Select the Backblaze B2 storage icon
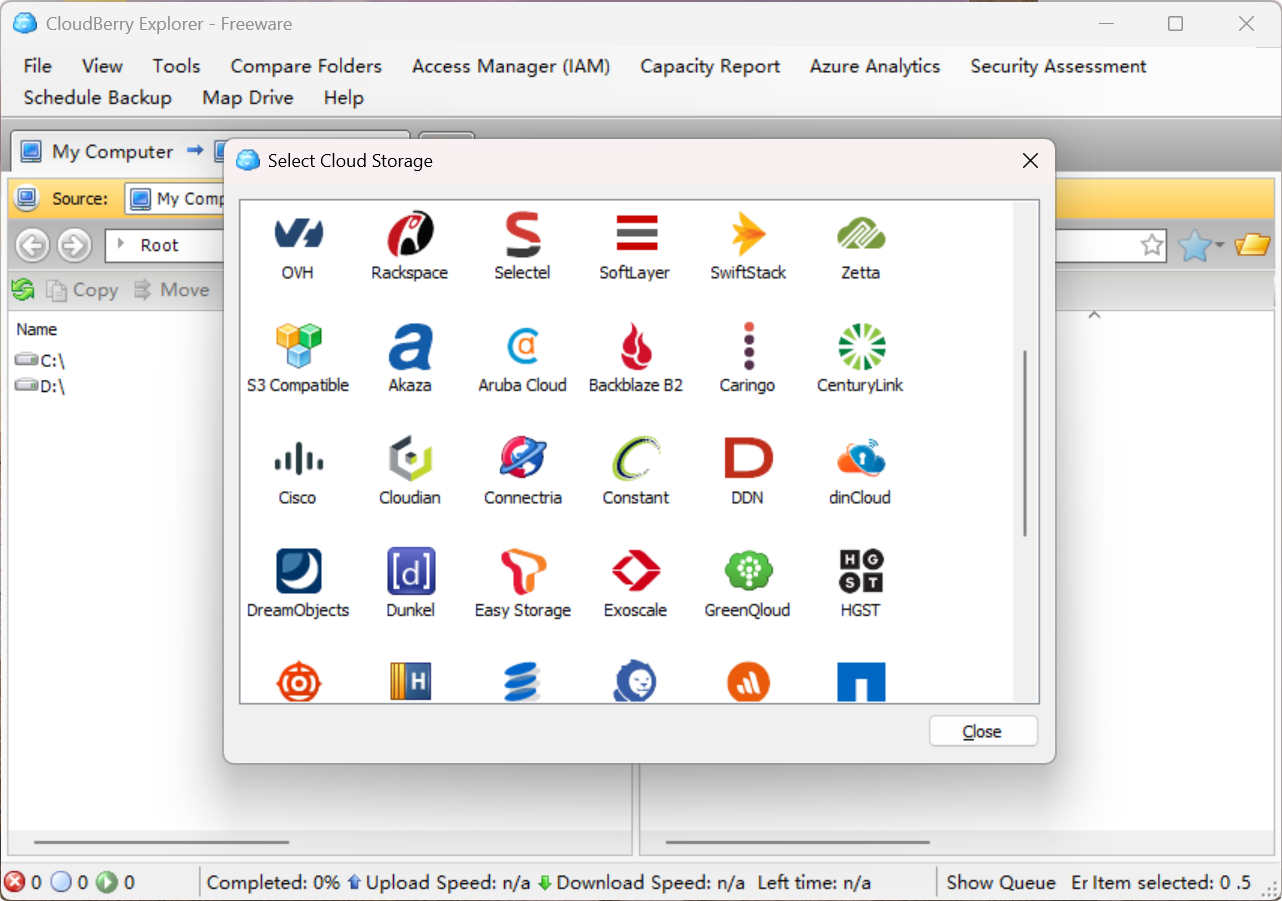This screenshot has width=1282, height=901. pyautogui.click(x=635, y=348)
